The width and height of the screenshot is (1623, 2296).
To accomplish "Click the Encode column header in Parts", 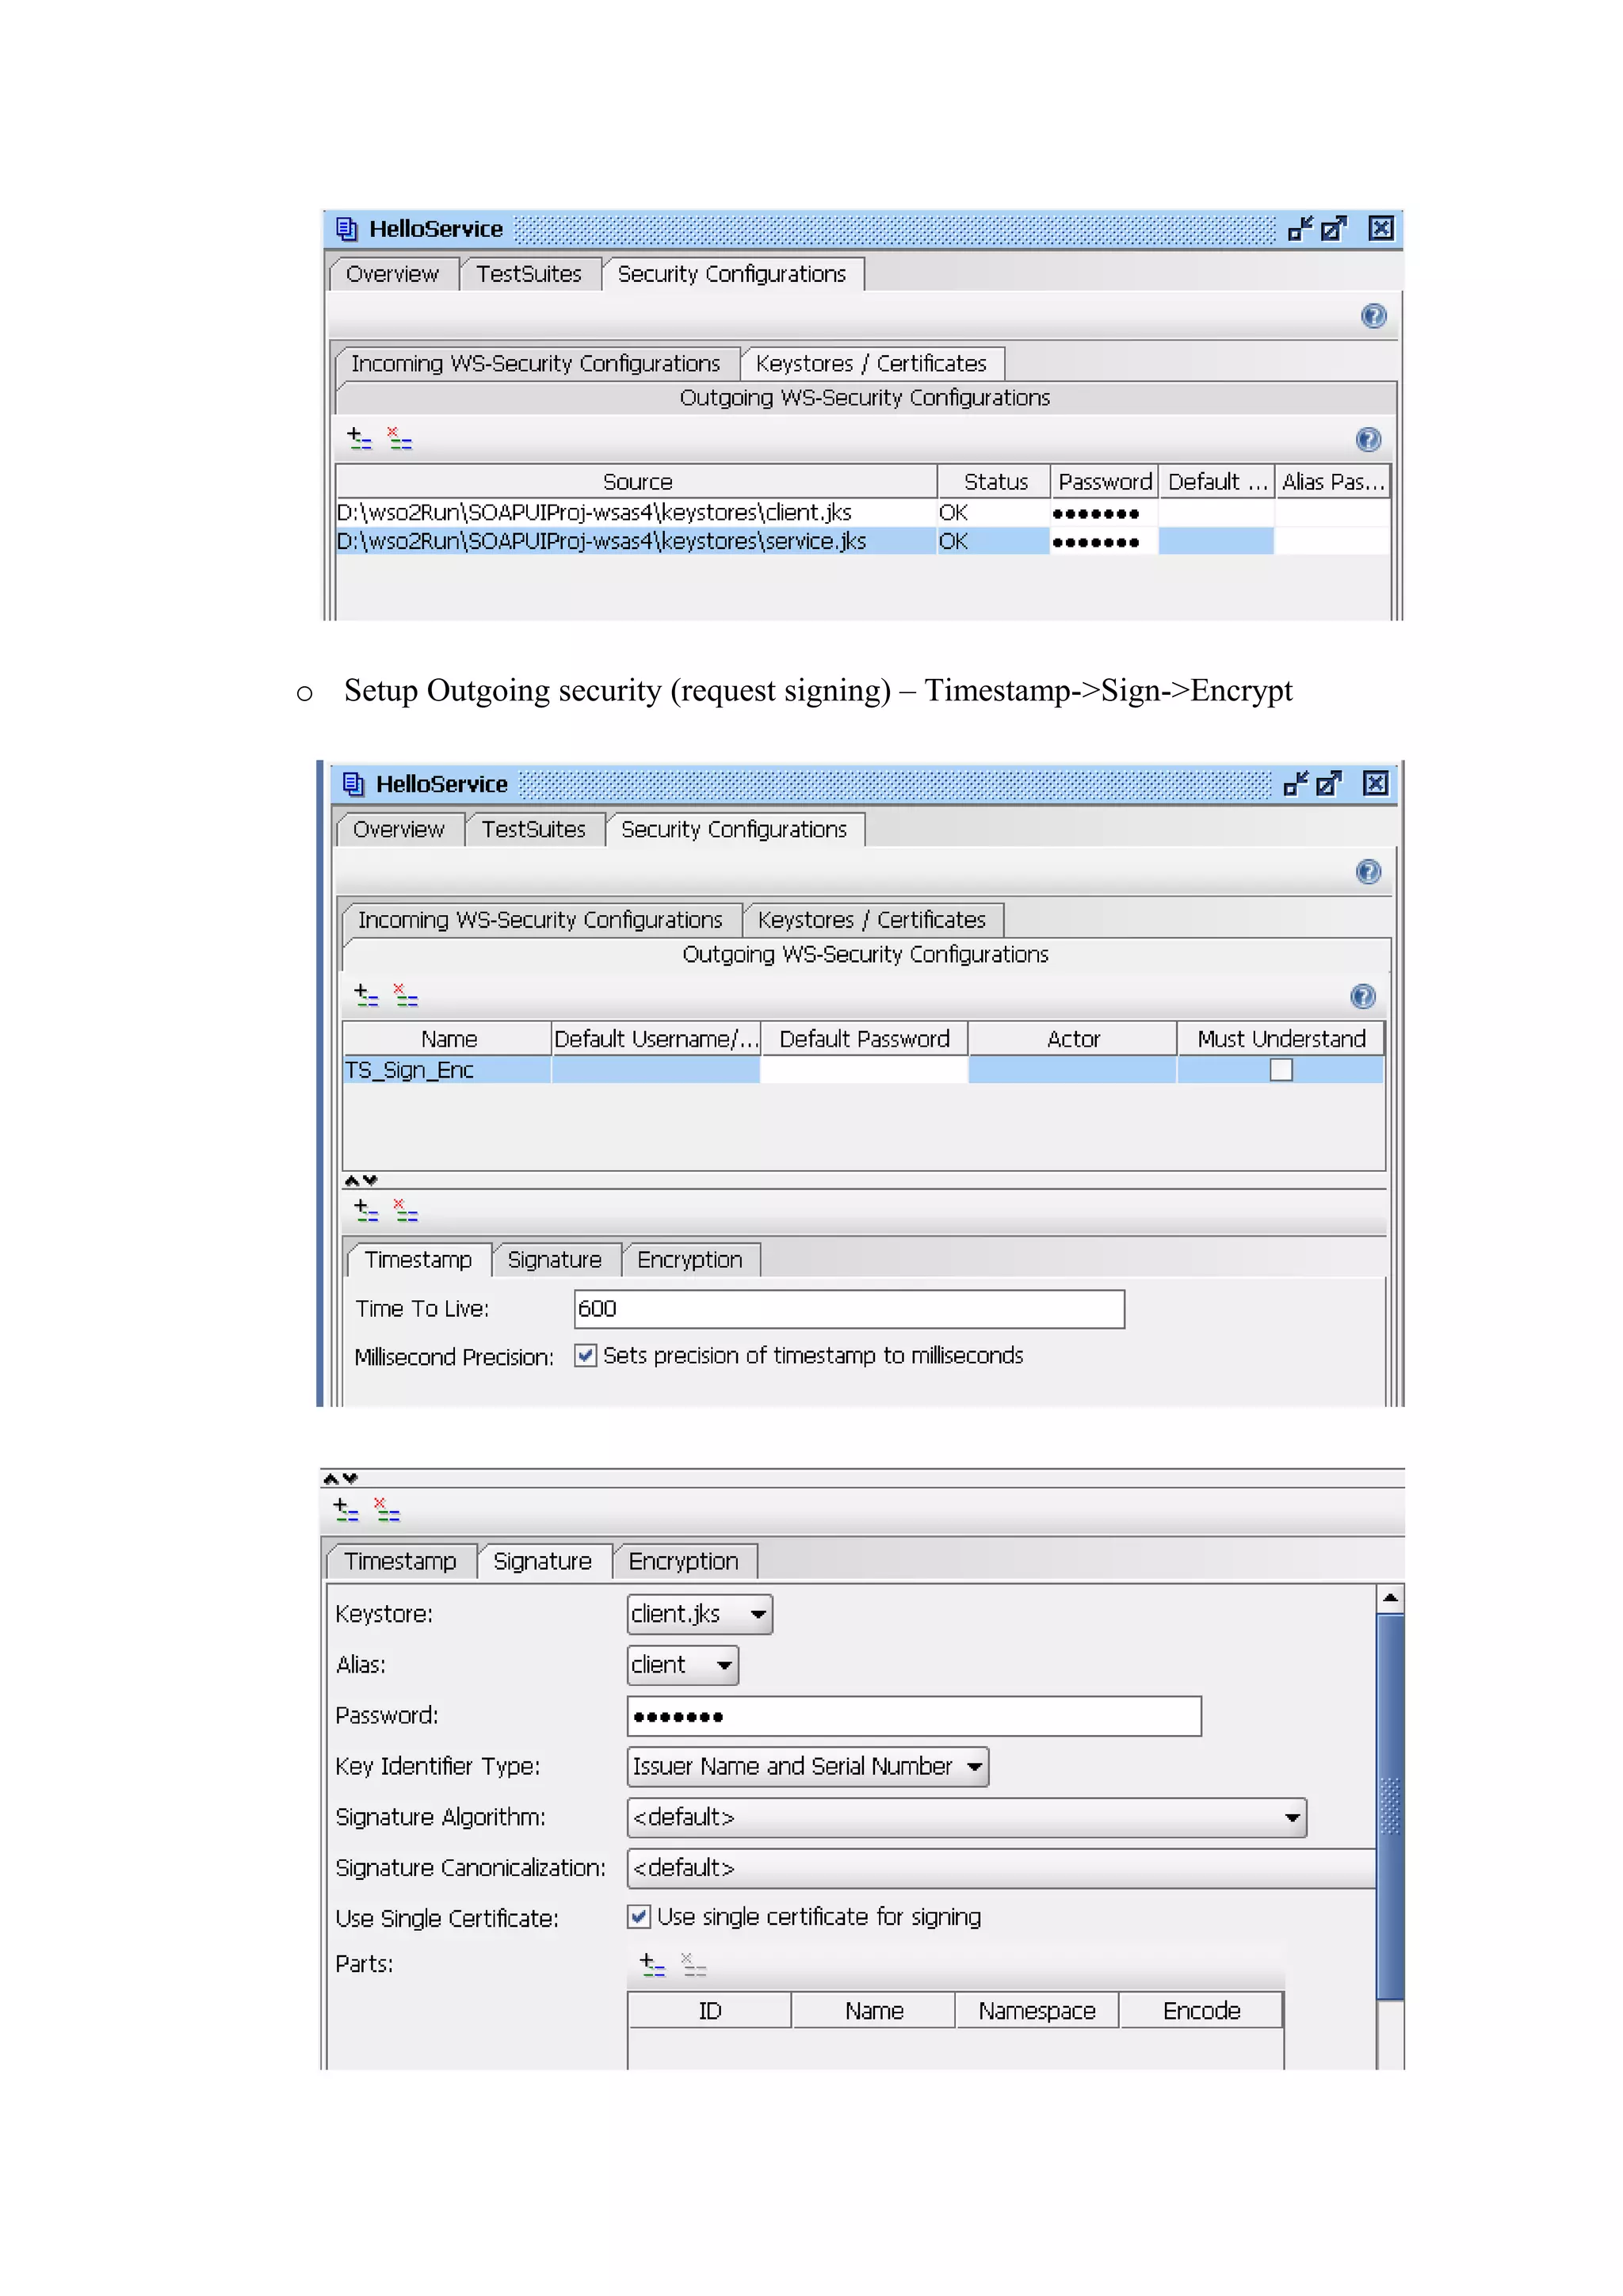I will coord(1201,2011).
